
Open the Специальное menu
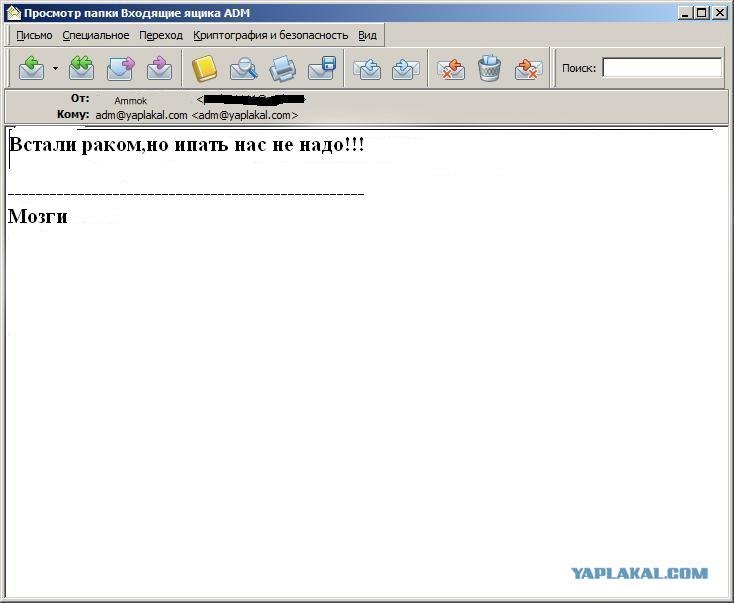click(96, 36)
